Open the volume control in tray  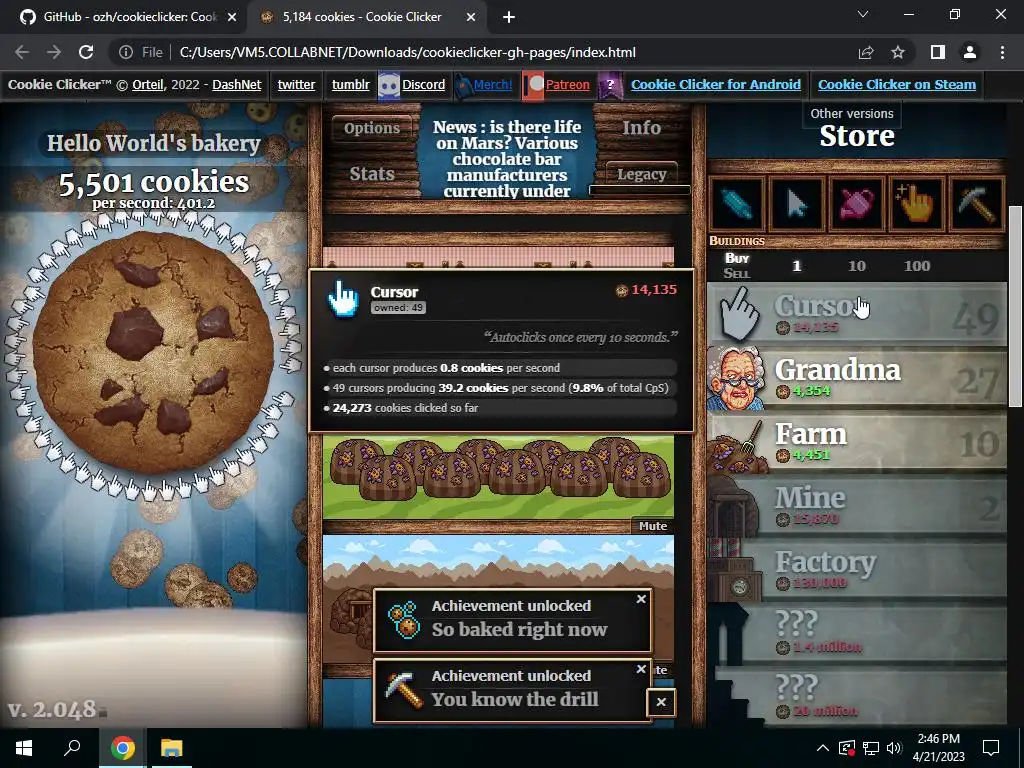point(894,748)
